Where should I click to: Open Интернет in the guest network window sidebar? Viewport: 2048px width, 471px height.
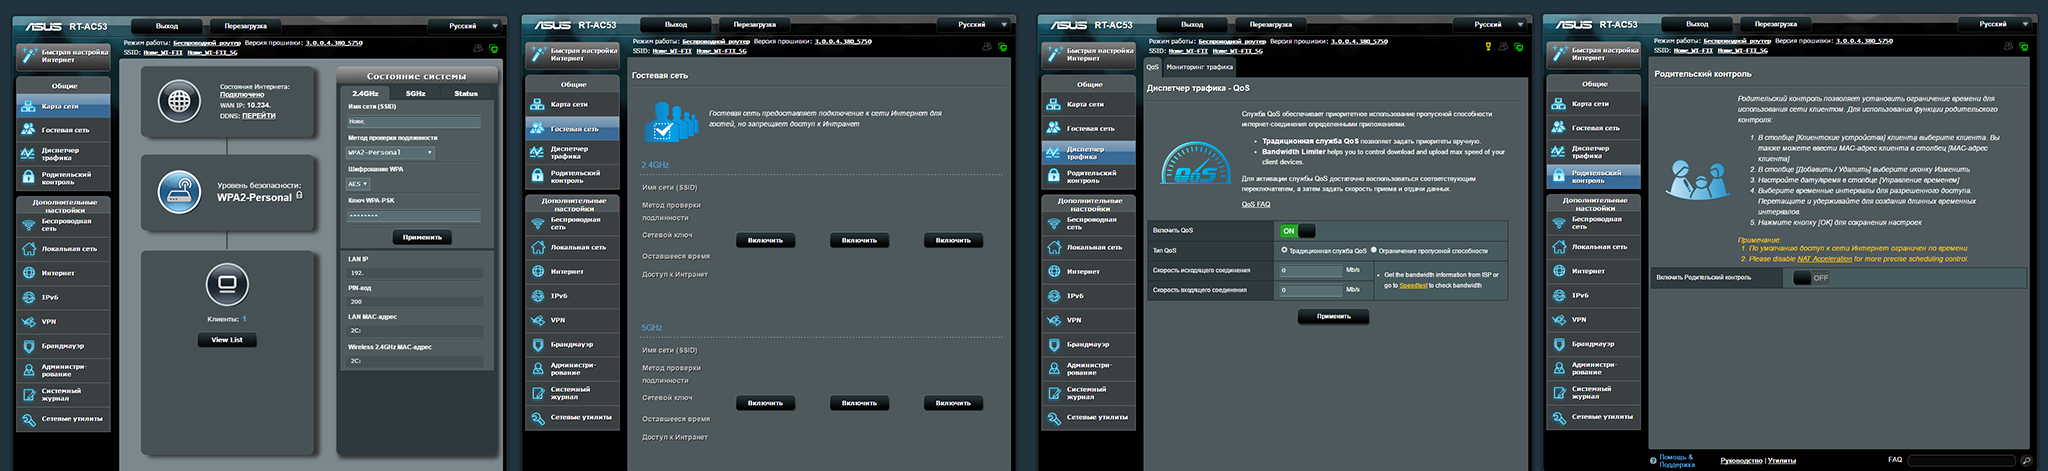point(572,272)
